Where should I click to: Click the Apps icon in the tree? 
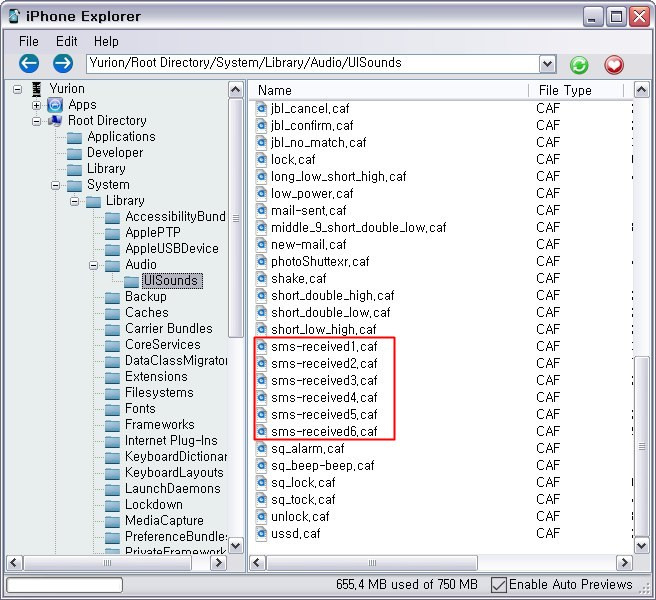click(x=55, y=105)
